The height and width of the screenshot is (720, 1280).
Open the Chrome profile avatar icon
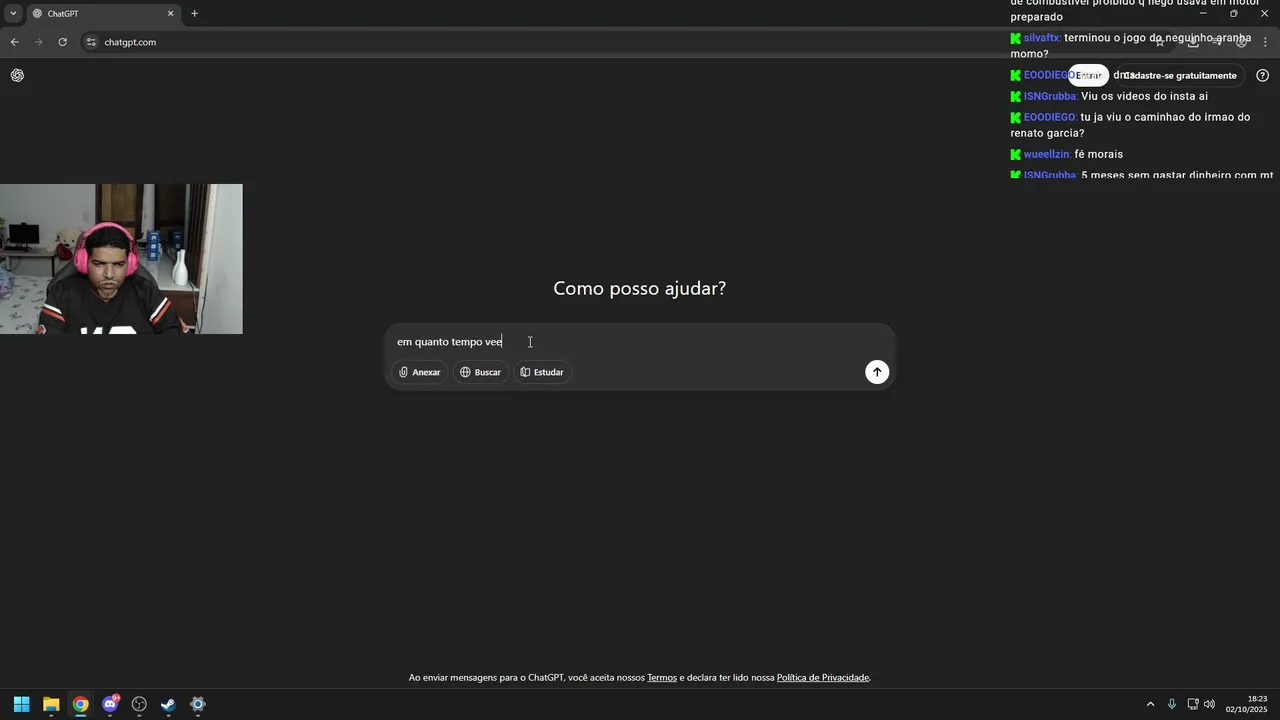coord(1241,42)
